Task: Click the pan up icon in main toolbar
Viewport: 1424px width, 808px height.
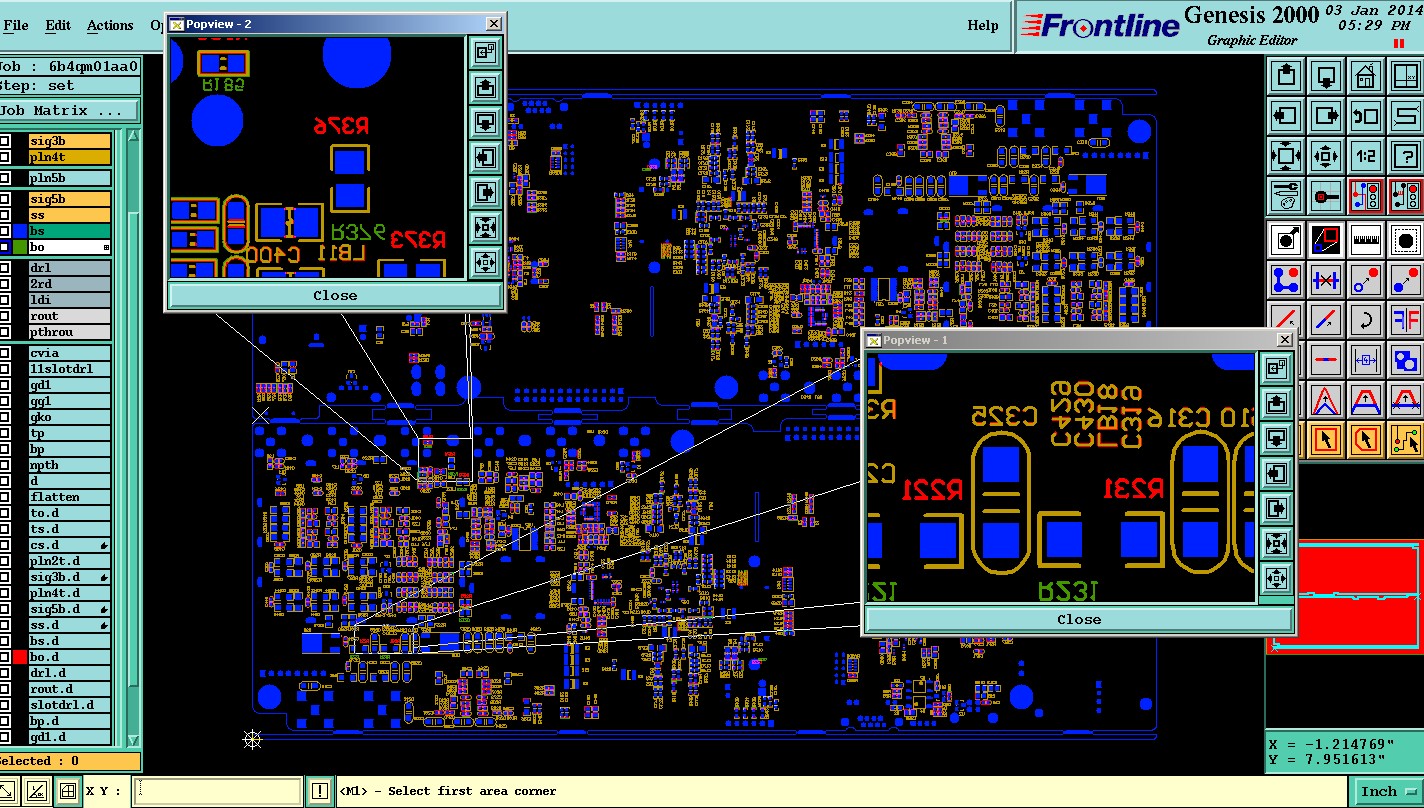Action: (1286, 76)
